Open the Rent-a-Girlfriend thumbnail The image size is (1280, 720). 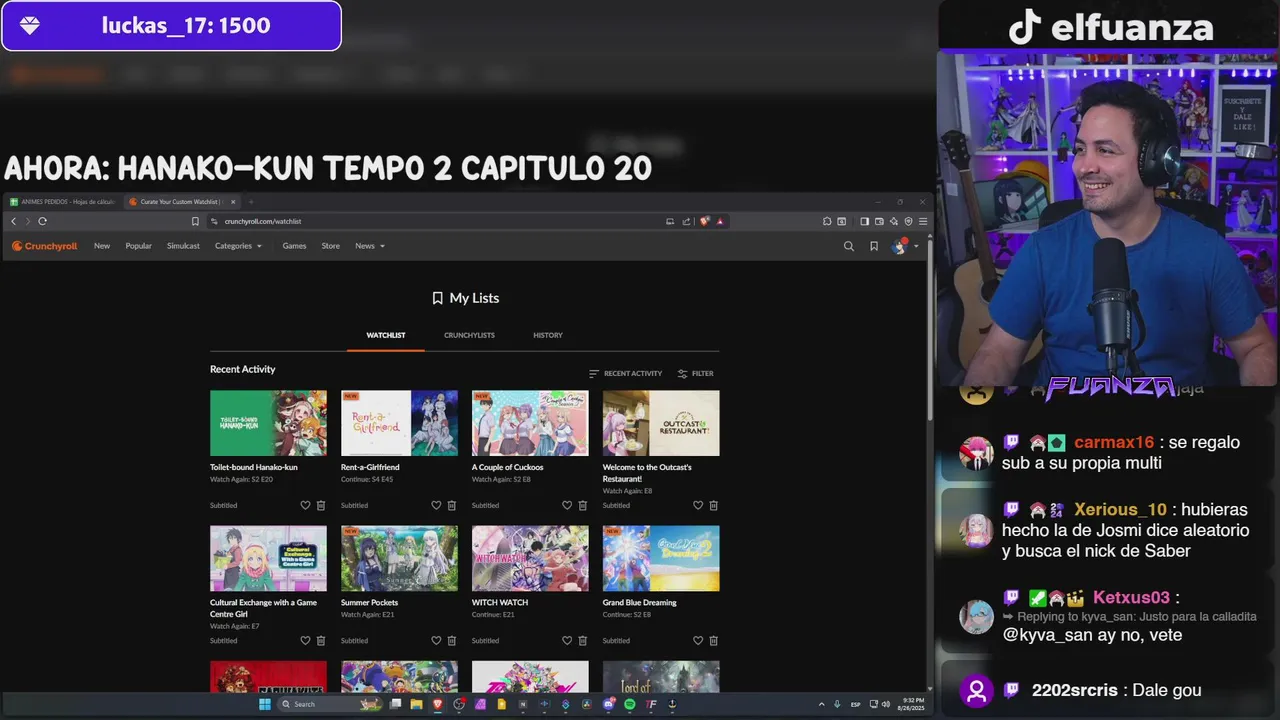[399, 423]
